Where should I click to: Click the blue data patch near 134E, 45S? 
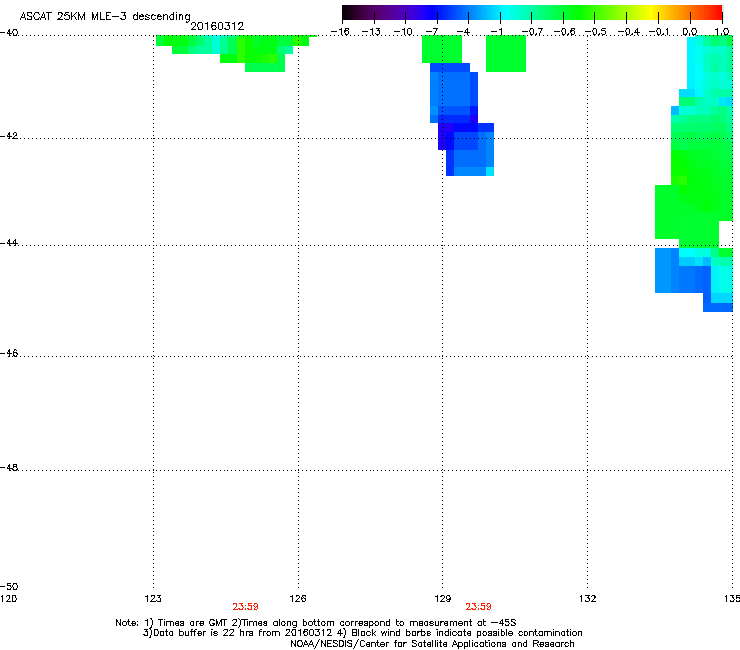point(684,279)
